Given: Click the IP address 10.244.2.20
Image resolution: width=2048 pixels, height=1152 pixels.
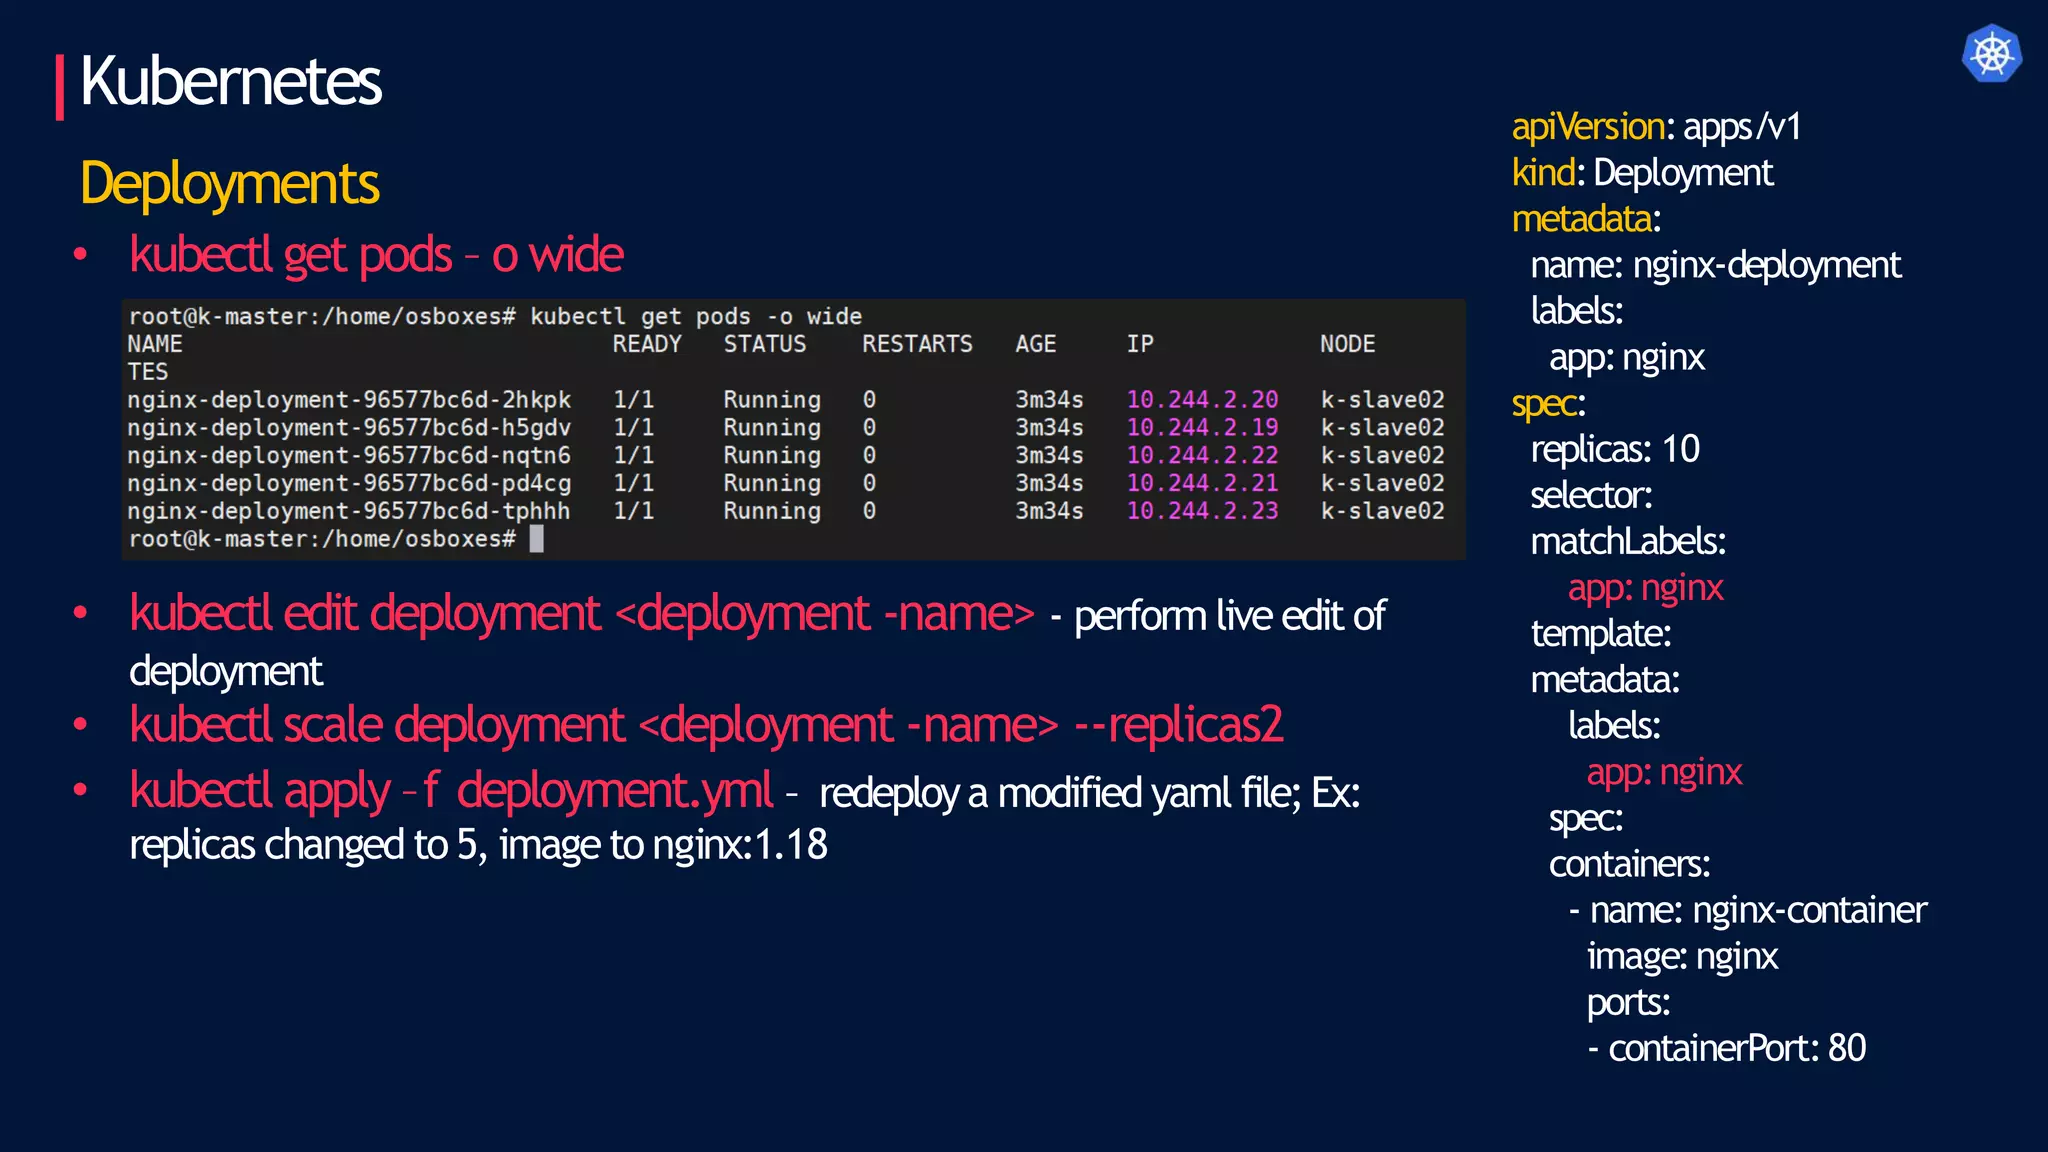Looking at the screenshot, I should pos(1202,400).
